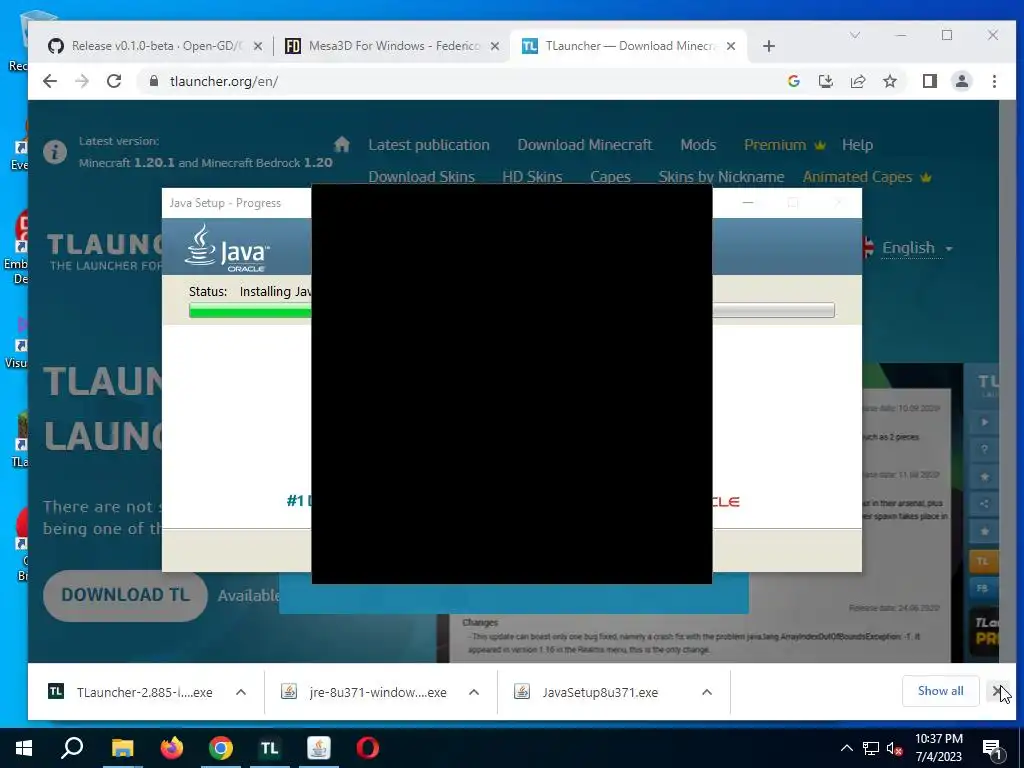1024x768 pixels.
Task: Open the notification center icon
Action: click(x=992, y=748)
